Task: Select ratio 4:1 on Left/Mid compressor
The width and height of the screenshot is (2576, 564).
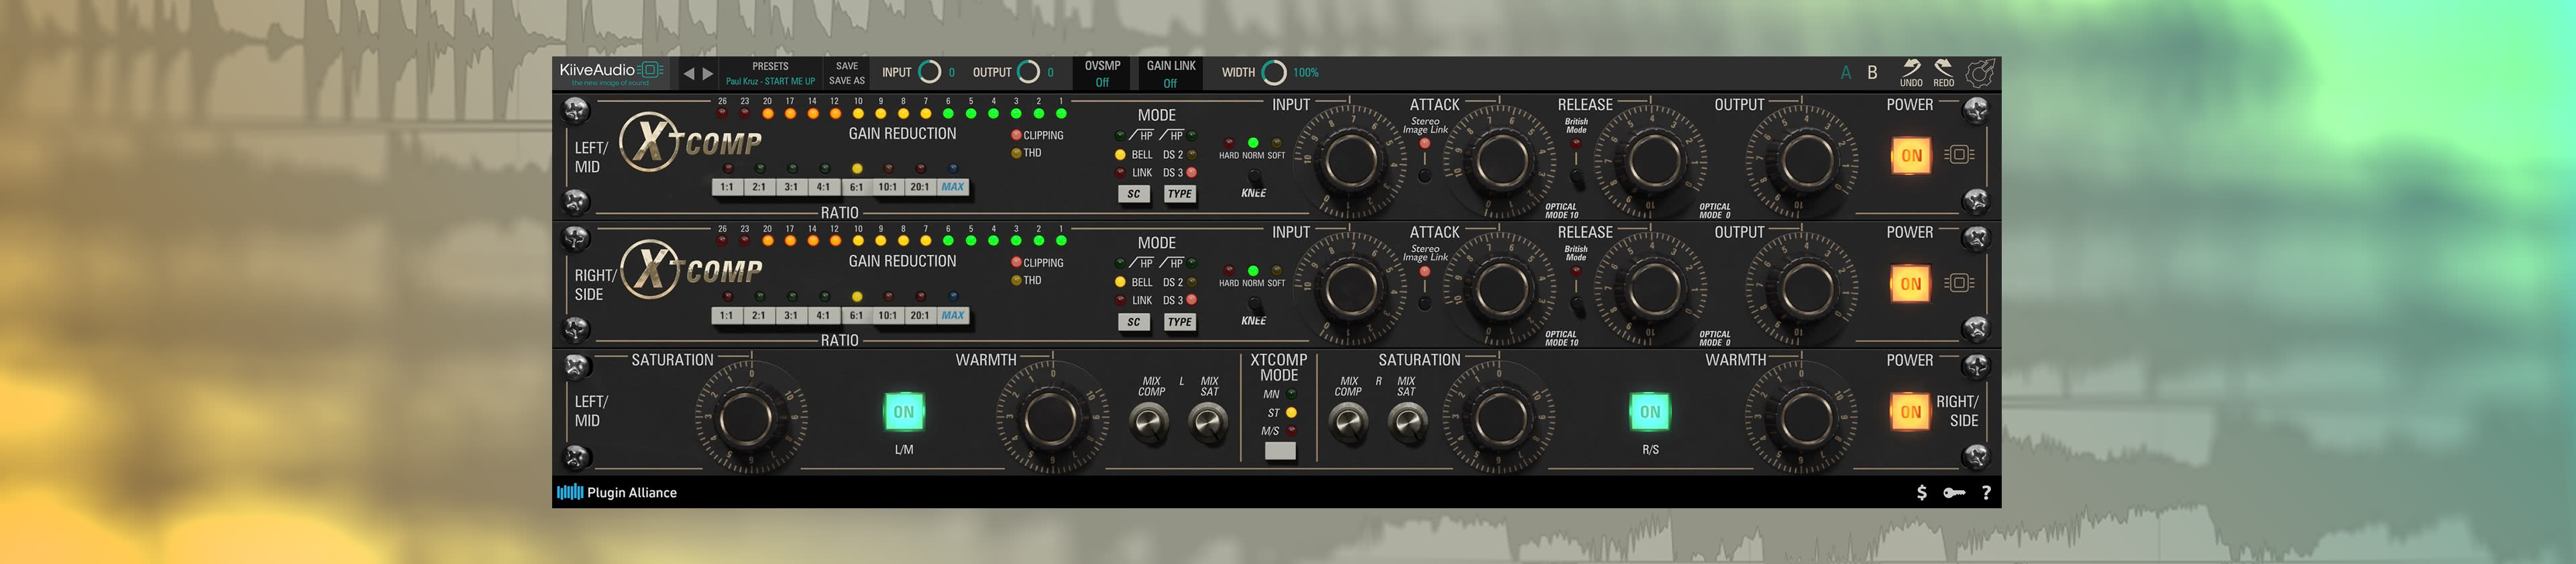Action: 823,187
